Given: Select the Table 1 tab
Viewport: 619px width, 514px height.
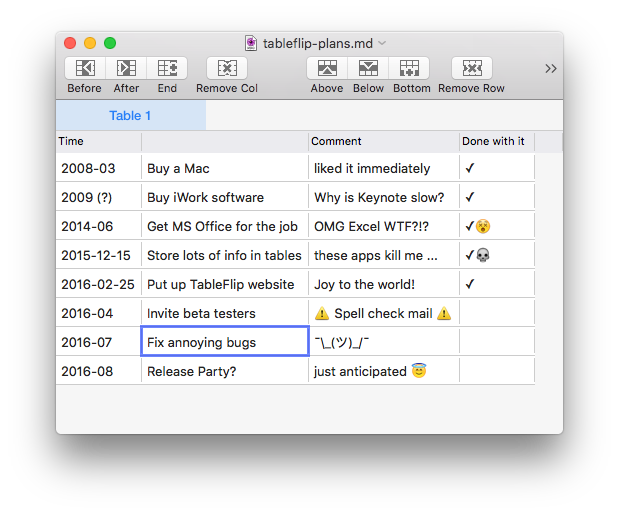Looking at the screenshot, I should [x=131, y=116].
